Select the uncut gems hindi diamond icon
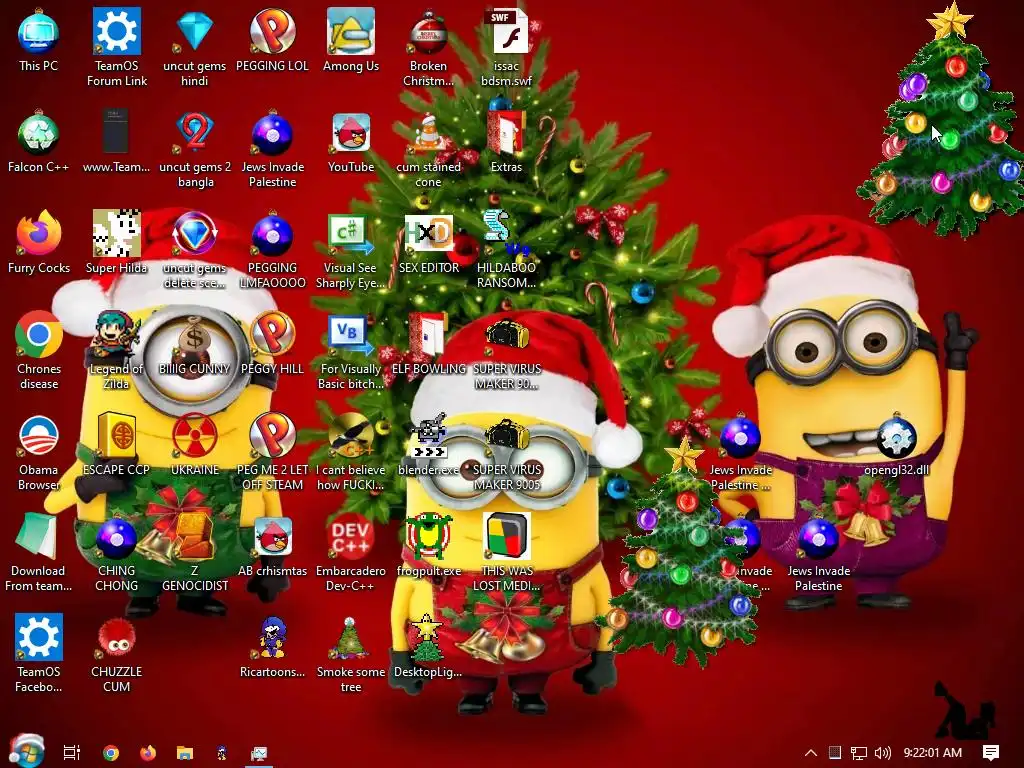1024x768 pixels. click(x=194, y=31)
